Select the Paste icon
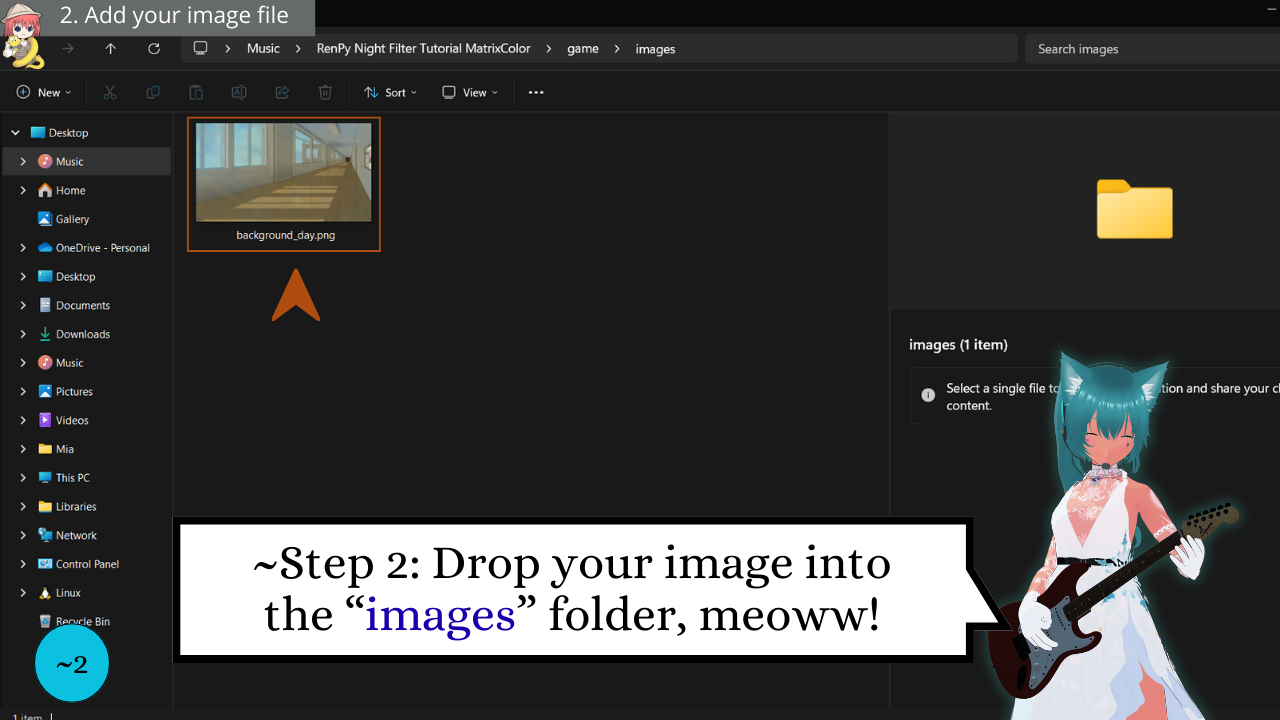 point(196,92)
